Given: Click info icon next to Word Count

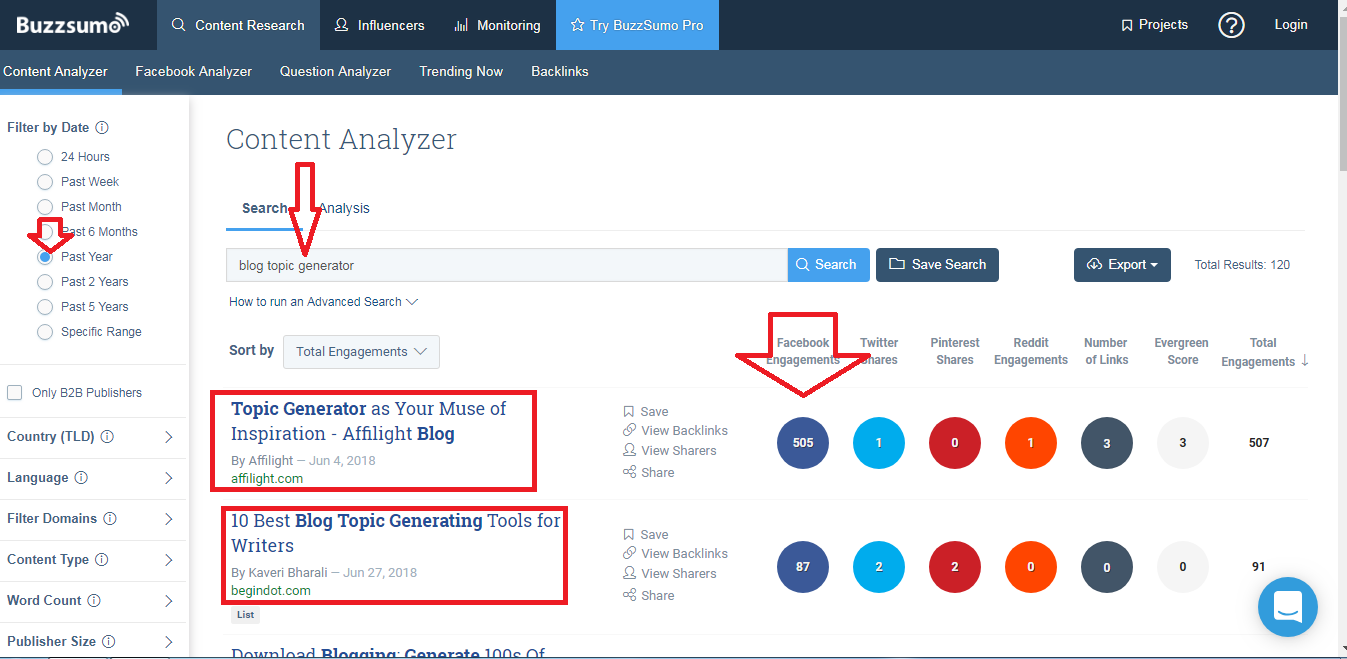Looking at the screenshot, I should tap(94, 601).
